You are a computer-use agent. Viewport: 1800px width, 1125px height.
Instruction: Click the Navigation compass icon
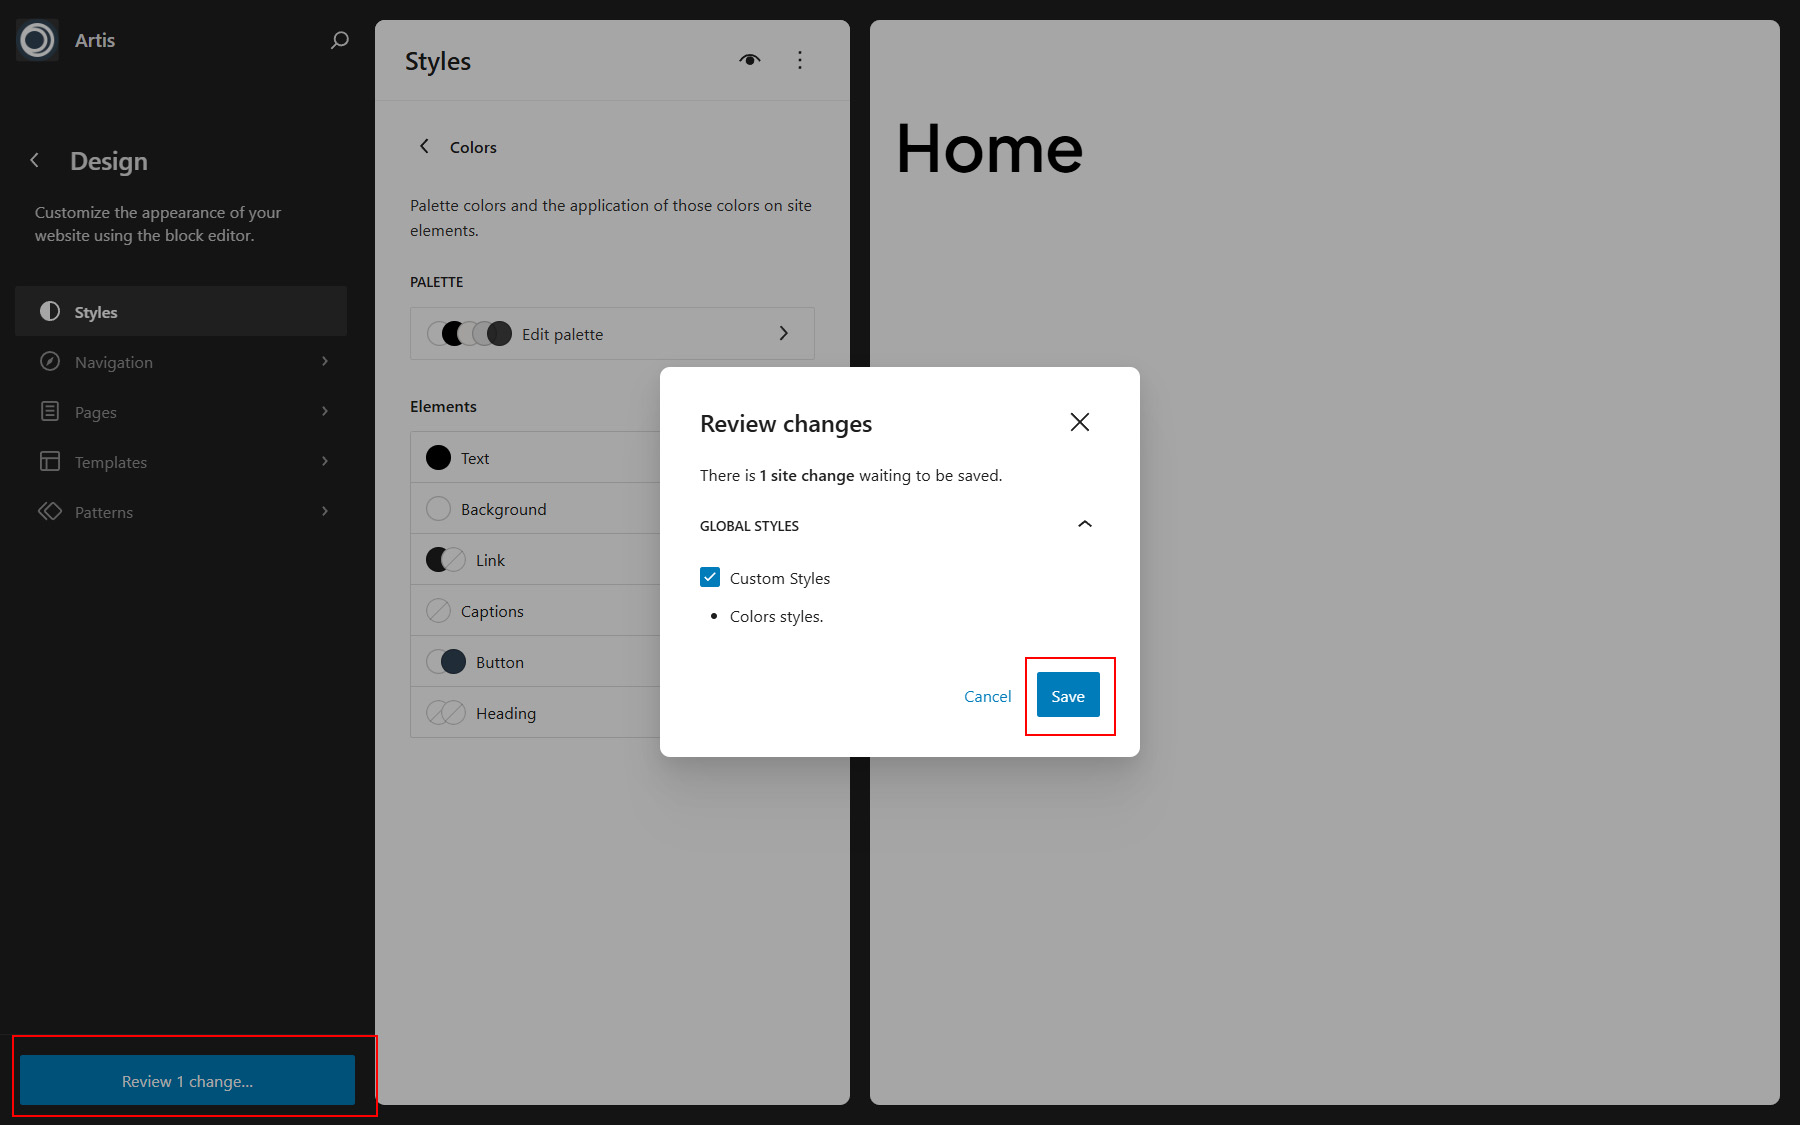[49, 362]
